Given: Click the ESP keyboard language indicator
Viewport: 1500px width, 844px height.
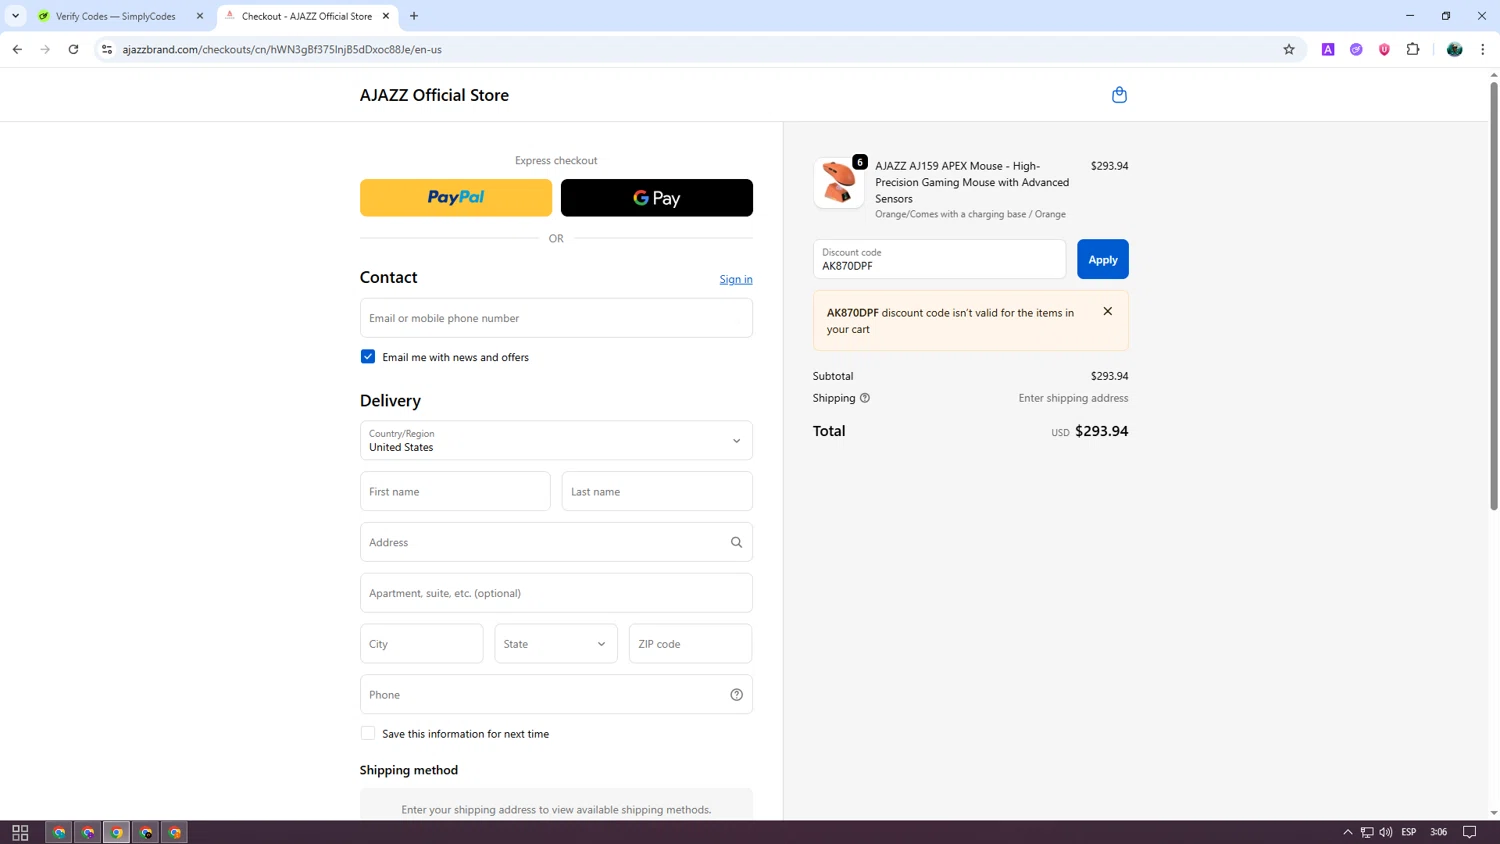Looking at the screenshot, I should [x=1408, y=832].
